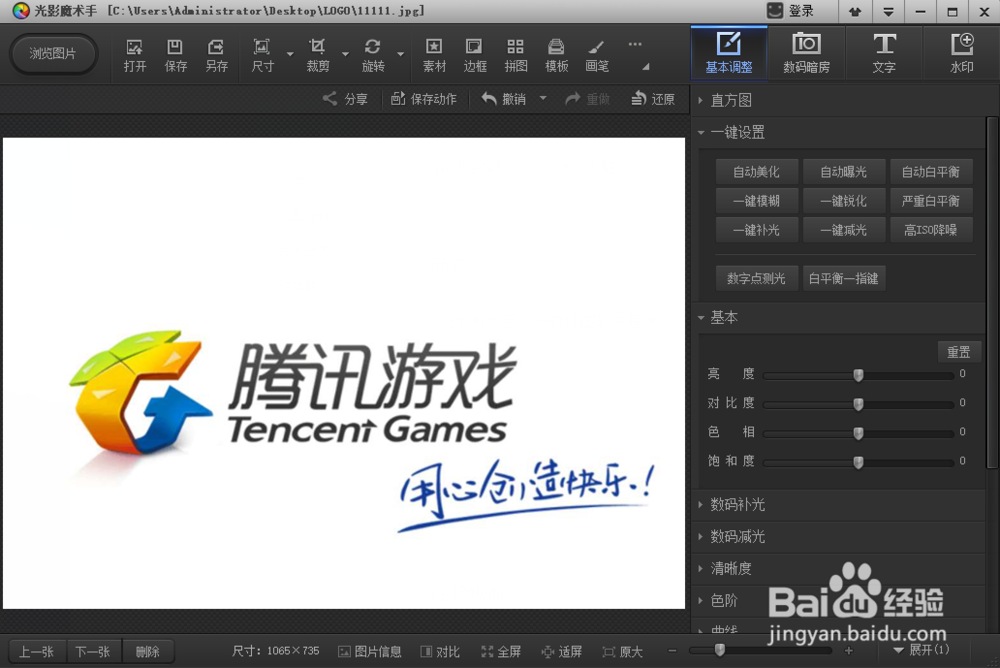Click 保存动作 save action
1000x668 pixels.
423,99
